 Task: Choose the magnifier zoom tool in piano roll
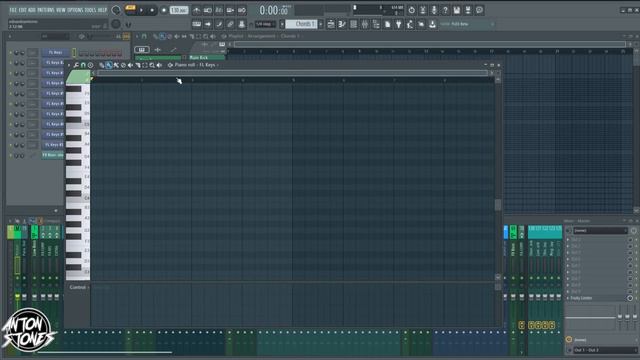click(152, 65)
